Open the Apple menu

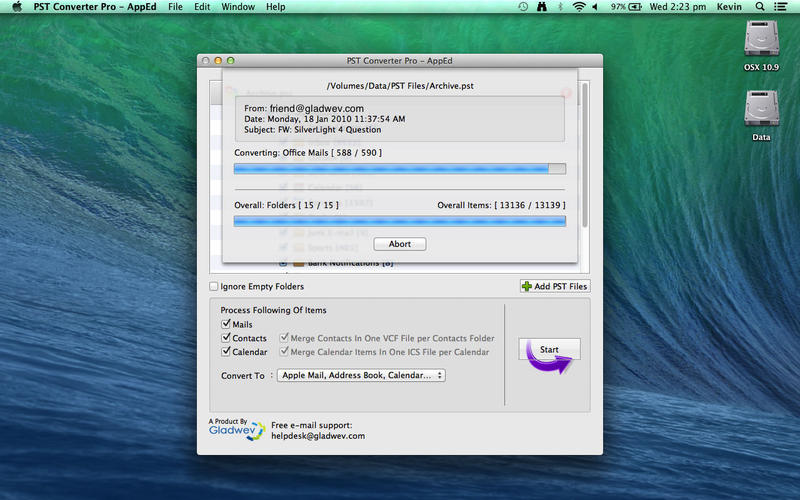17,7
